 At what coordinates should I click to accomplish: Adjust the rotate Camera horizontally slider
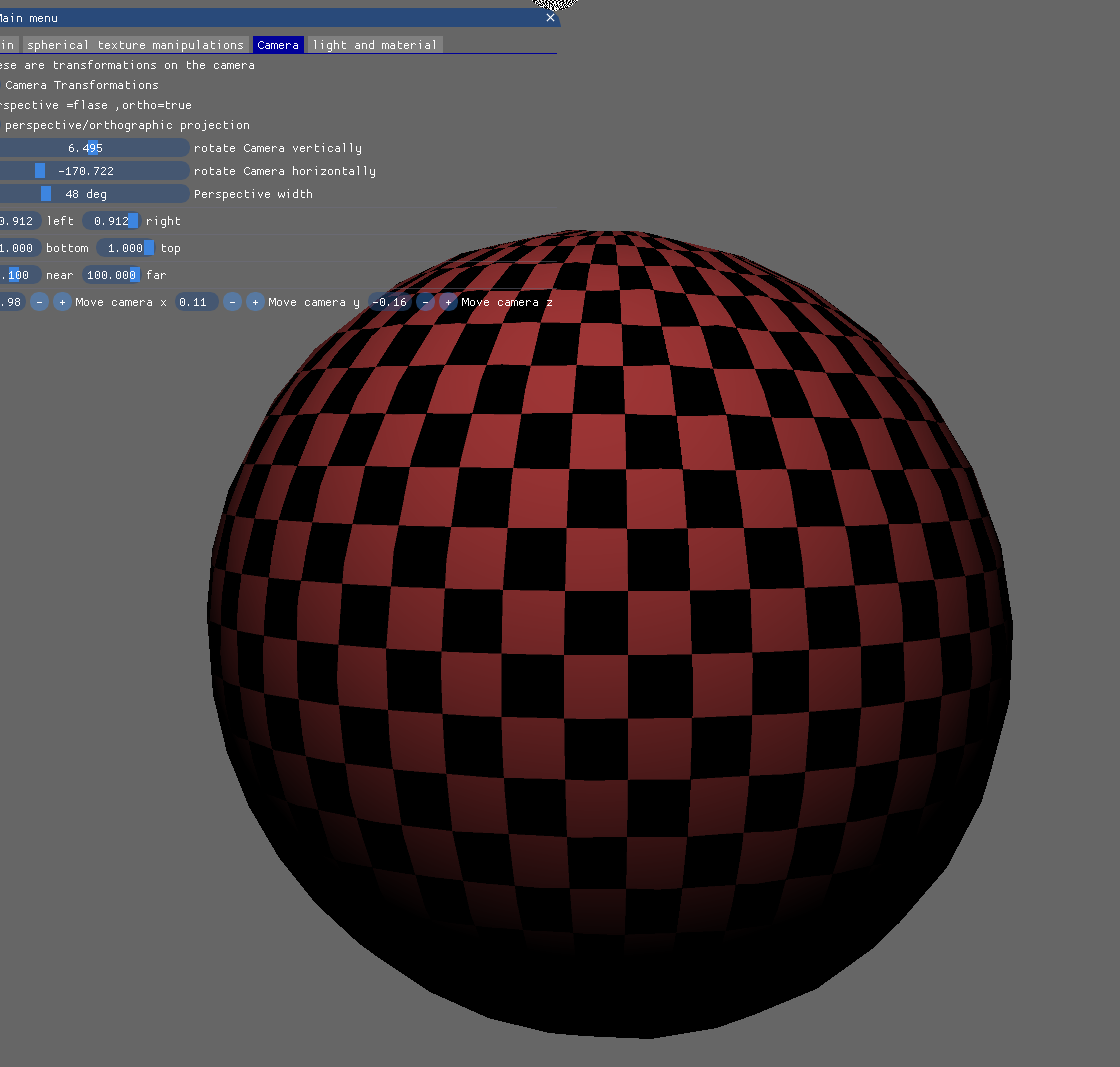tap(95, 170)
